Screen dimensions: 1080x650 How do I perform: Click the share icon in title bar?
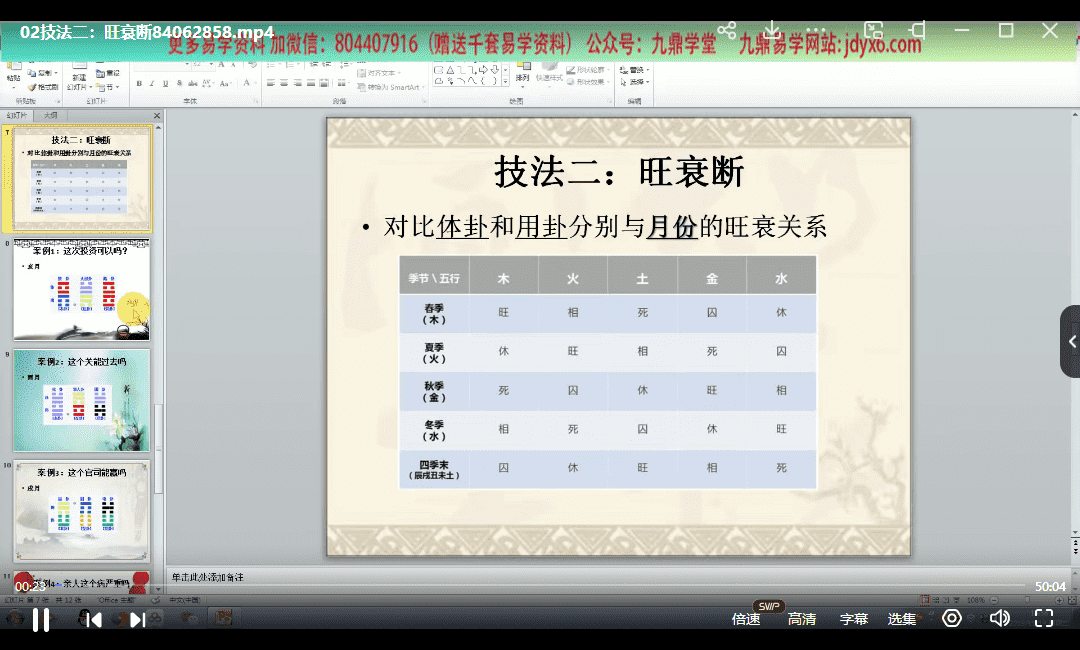pos(727,30)
